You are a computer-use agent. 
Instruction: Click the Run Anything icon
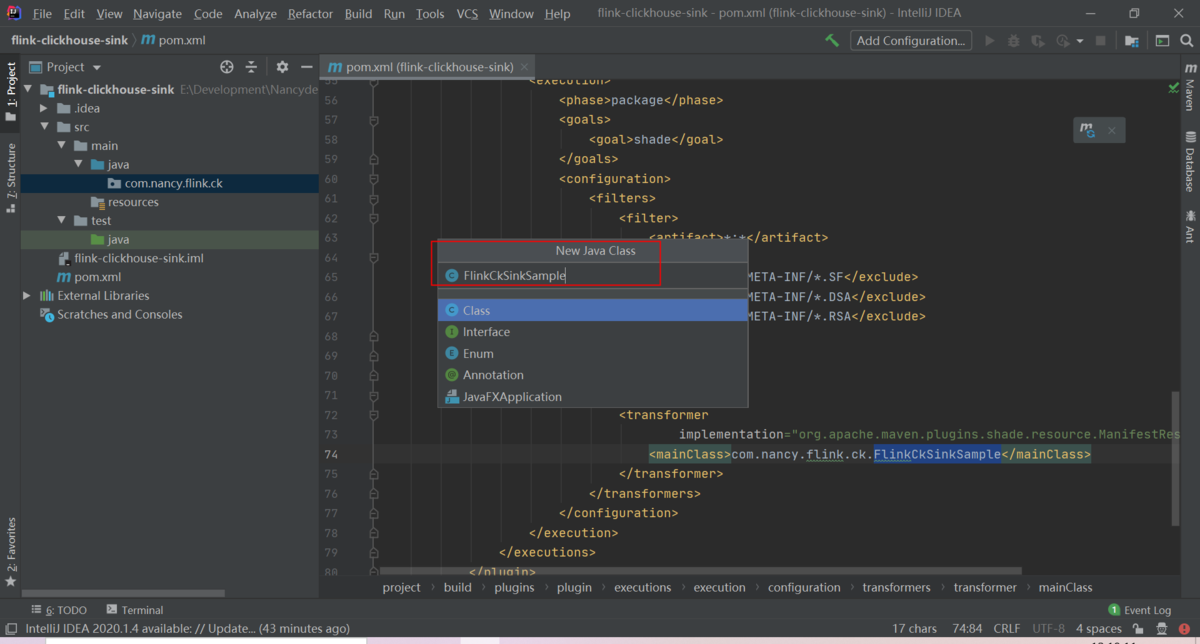1162,41
